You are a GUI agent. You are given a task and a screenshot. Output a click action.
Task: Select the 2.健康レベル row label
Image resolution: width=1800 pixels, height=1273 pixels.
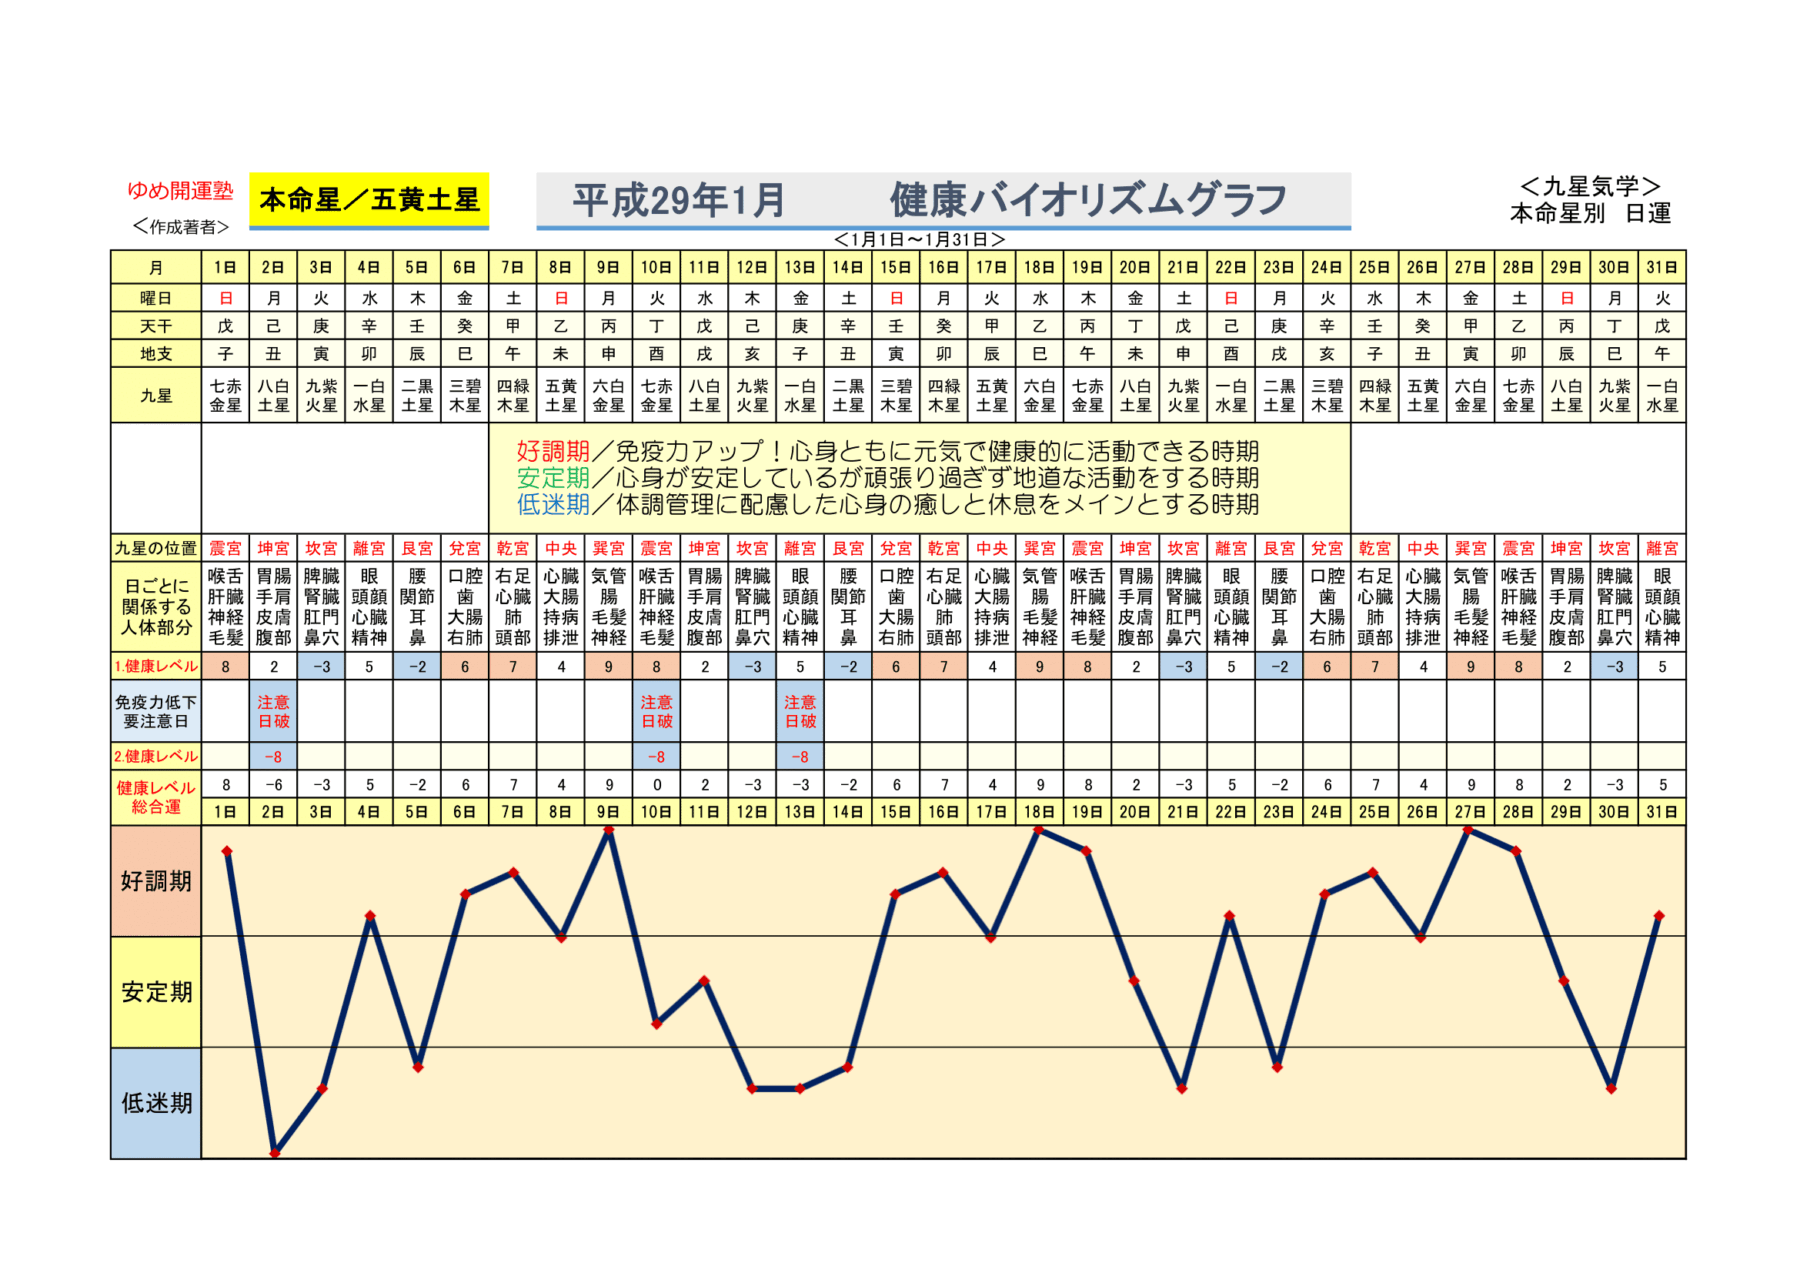click(156, 756)
